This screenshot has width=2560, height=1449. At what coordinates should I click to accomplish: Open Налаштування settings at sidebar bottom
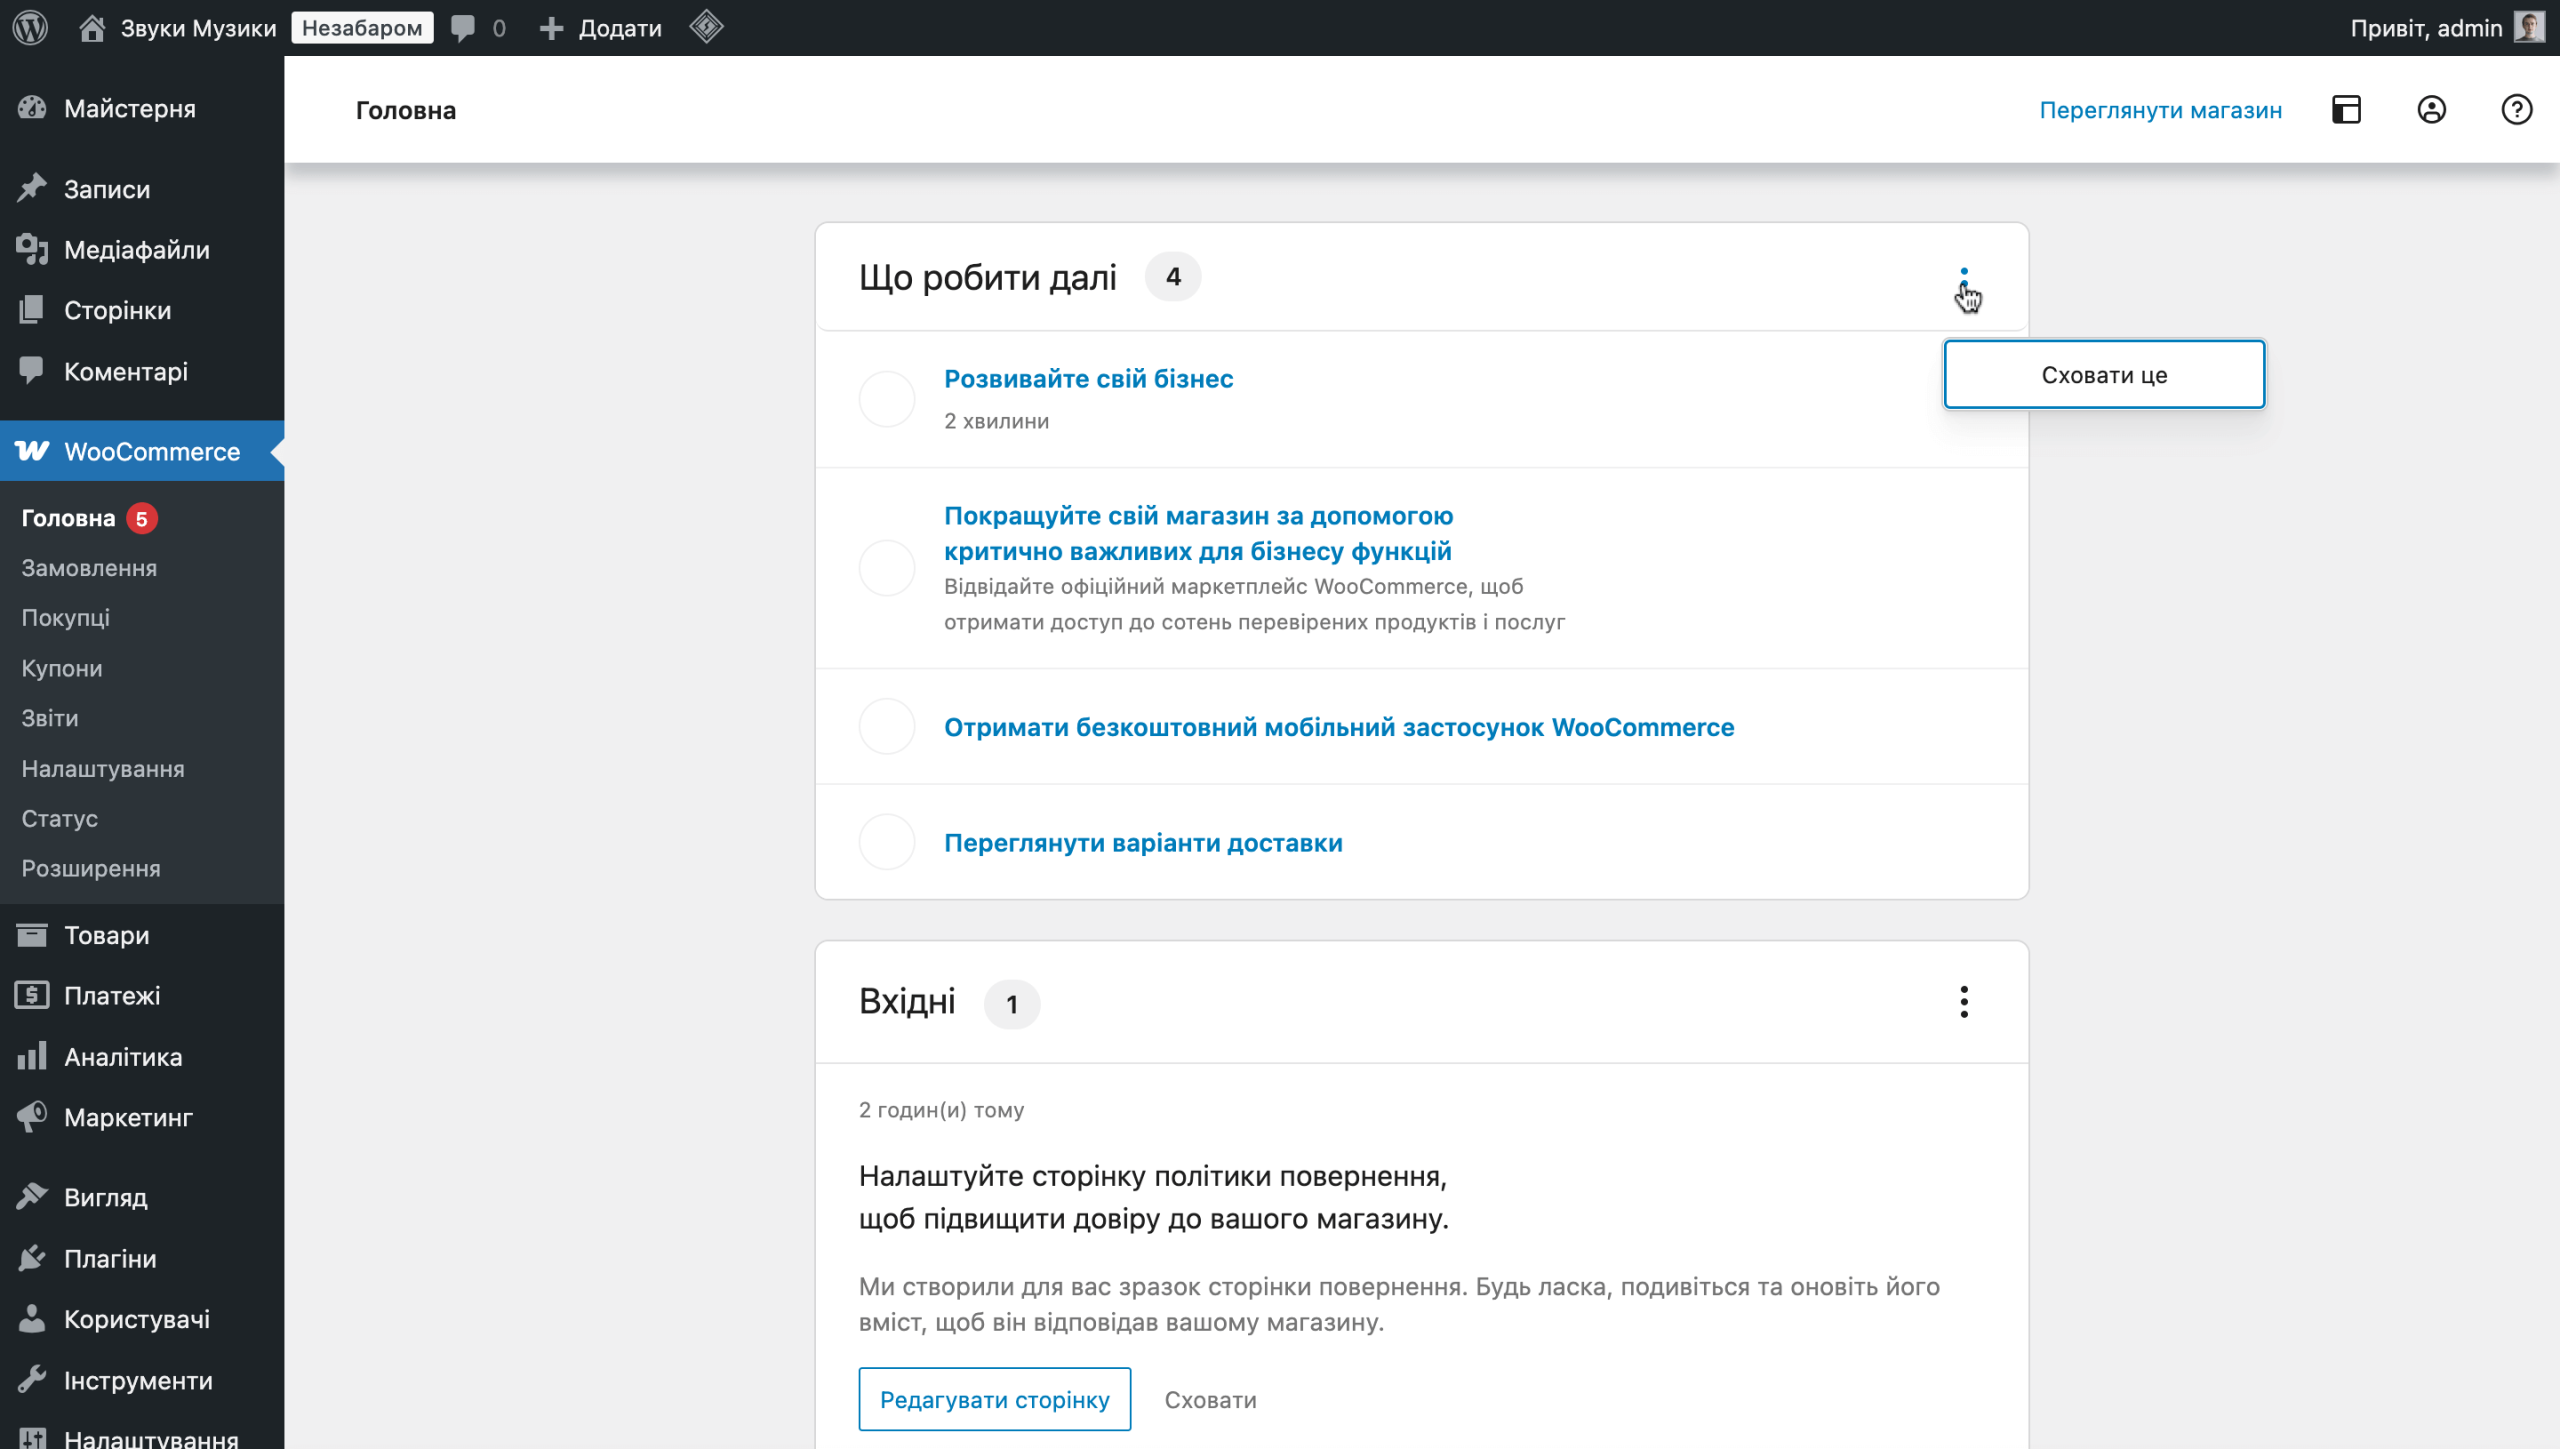(142, 1435)
